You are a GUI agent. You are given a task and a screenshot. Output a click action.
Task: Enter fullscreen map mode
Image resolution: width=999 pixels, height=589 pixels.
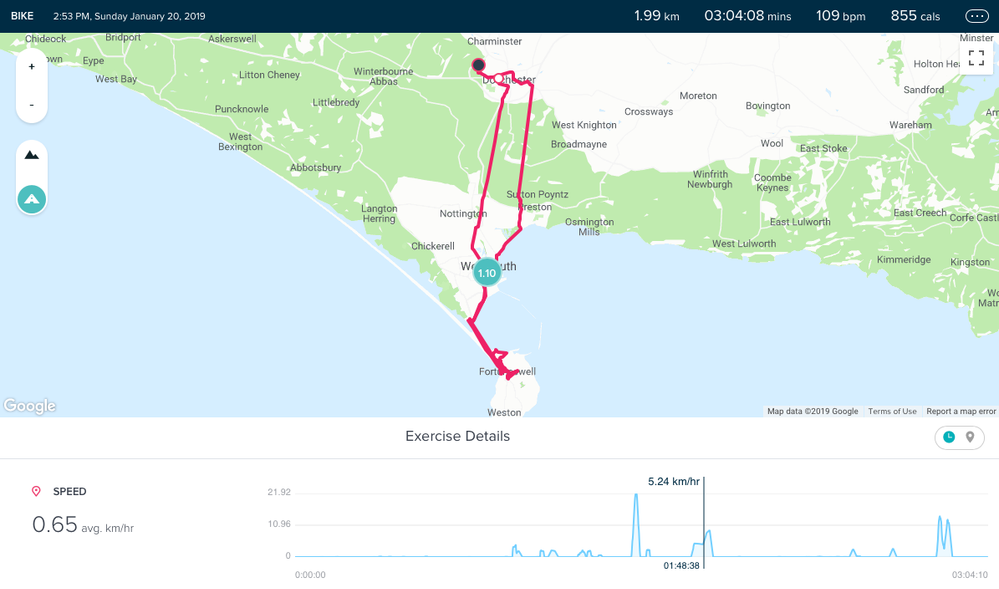976,58
